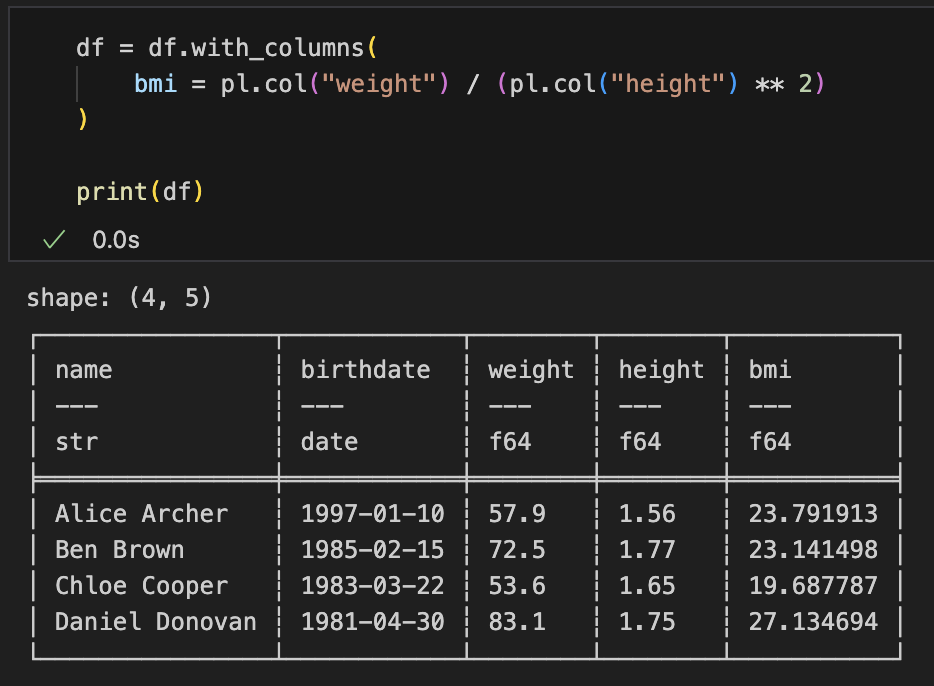Click the Daniel Donovan name cell
934x686 pixels.
coord(155,622)
